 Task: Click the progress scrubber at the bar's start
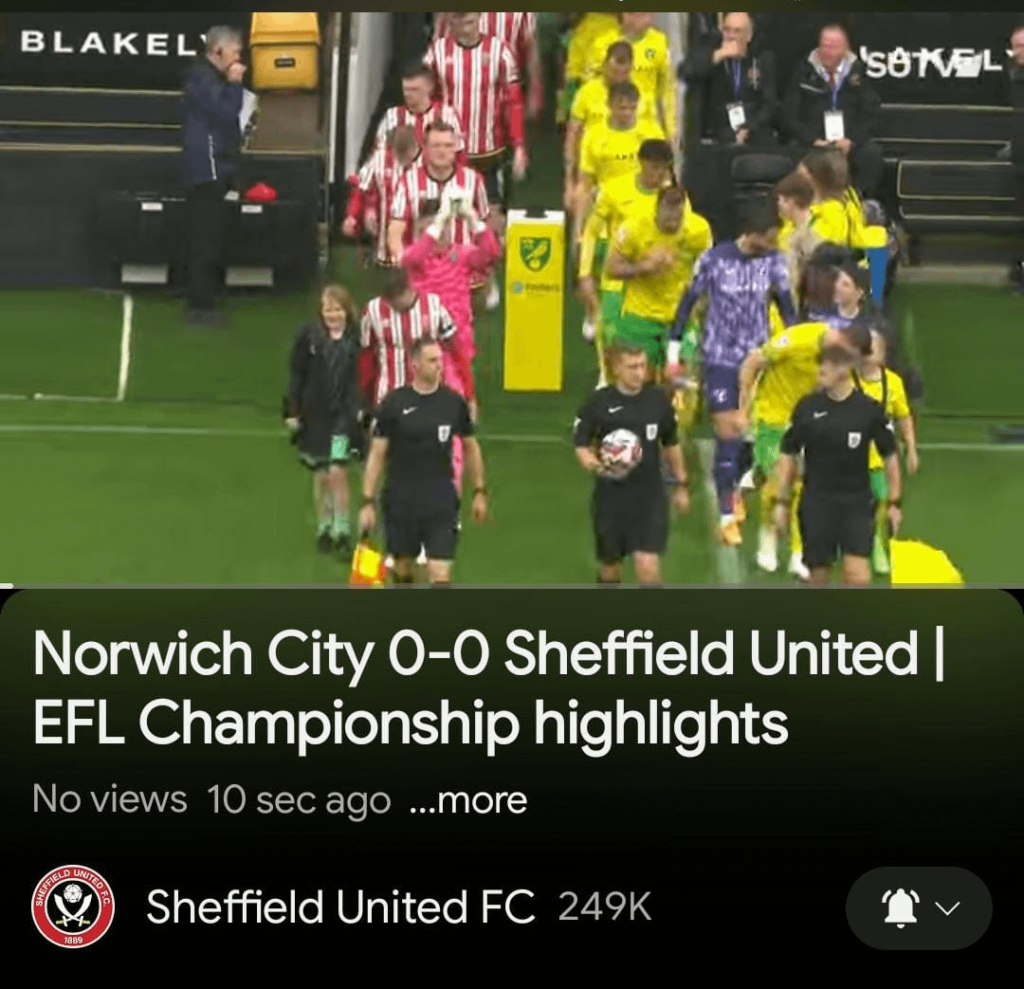(x=5, y=585)
